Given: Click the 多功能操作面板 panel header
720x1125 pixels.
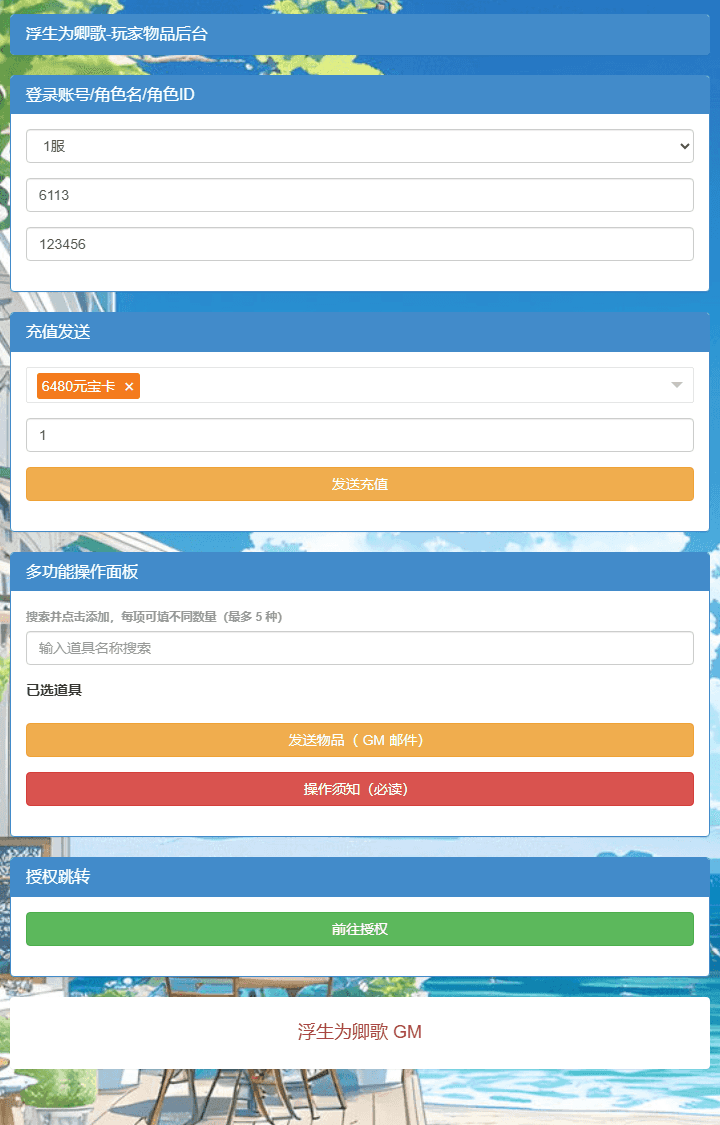Looking at the screenshot, I should (359, 572).
